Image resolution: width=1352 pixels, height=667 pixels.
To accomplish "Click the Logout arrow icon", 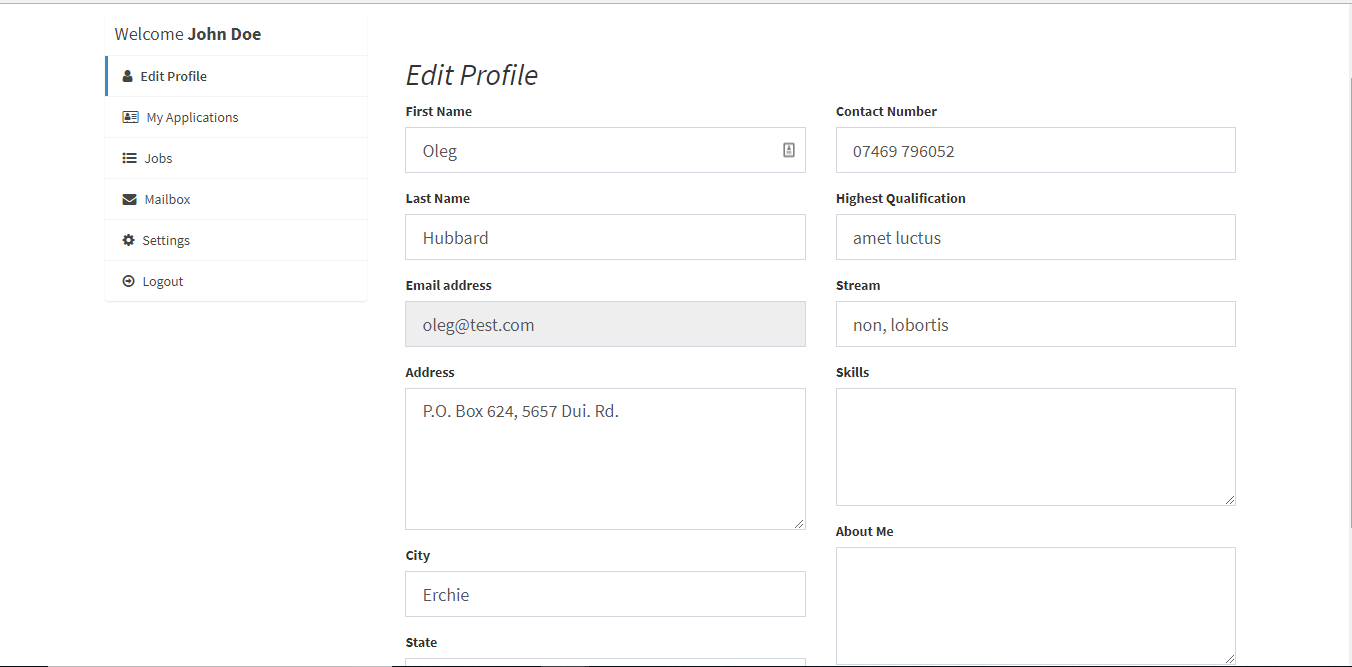I will click(x=128, y=281).
